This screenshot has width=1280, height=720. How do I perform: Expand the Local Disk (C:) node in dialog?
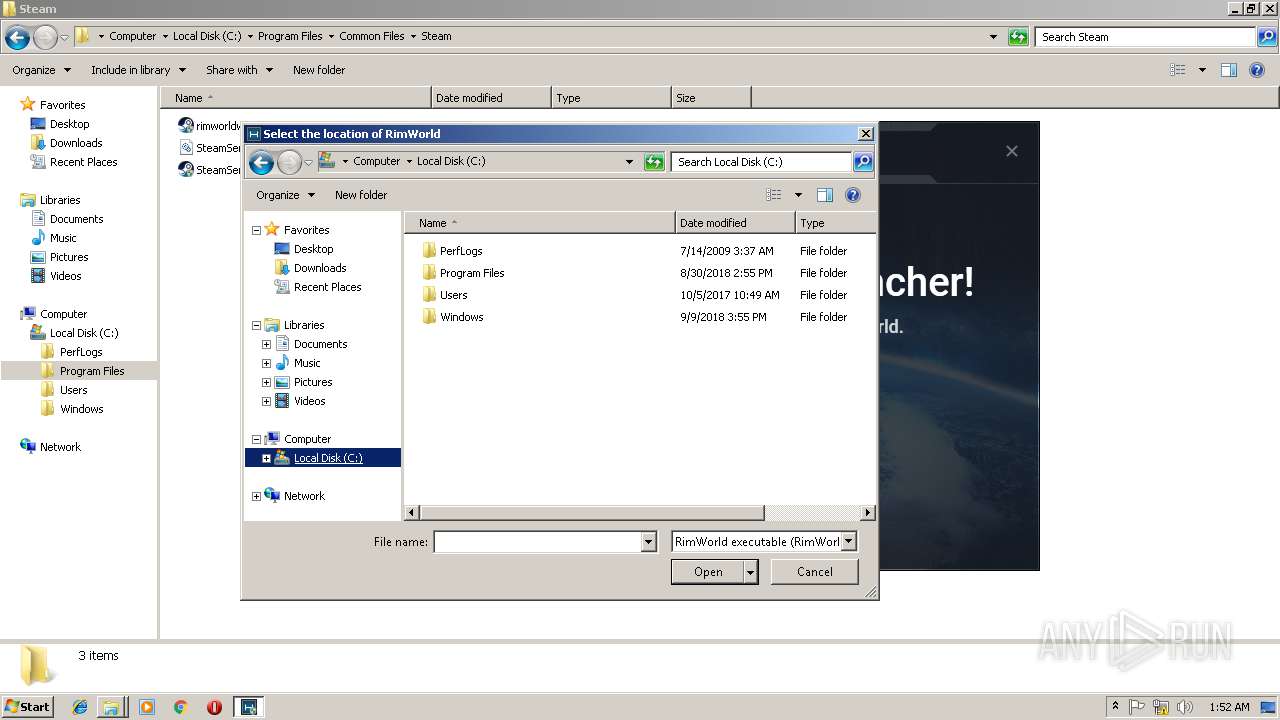266,458
